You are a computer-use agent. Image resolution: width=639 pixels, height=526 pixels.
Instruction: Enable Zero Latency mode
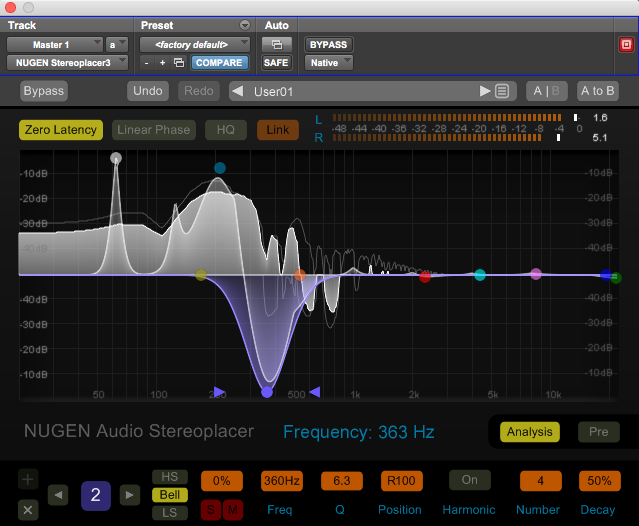point(61,130)
